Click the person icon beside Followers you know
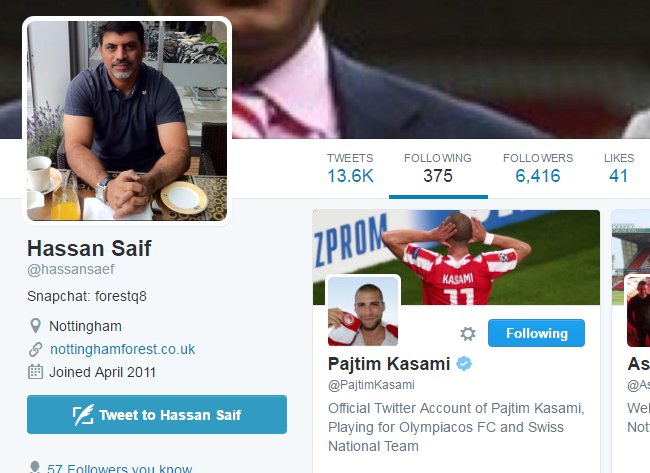Image resolution: width=650 pixels, height=473 pixels. 35,467
